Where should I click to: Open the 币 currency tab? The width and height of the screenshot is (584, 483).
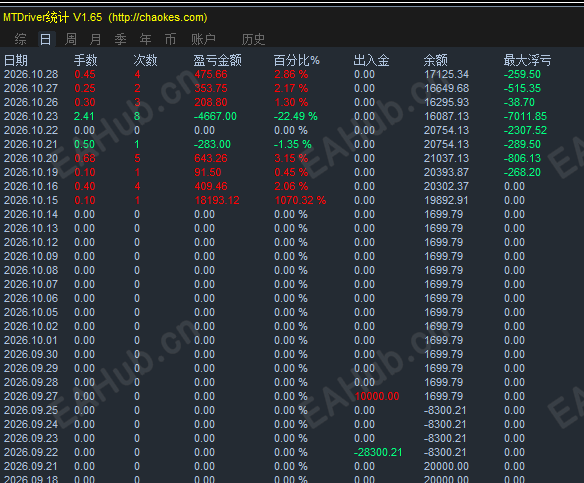(x=170, y=39)
